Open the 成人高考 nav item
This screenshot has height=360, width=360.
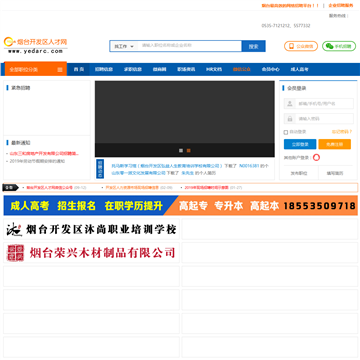[x=299, y=69]
